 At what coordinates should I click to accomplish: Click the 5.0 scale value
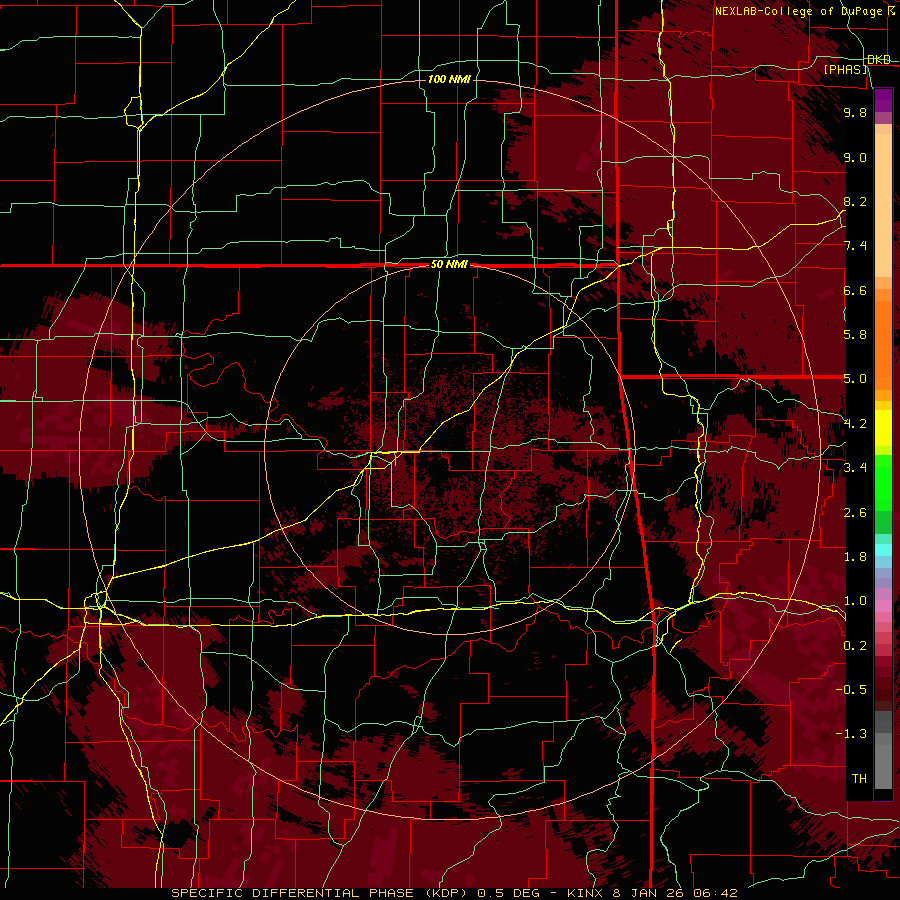(x=855, y=379)
